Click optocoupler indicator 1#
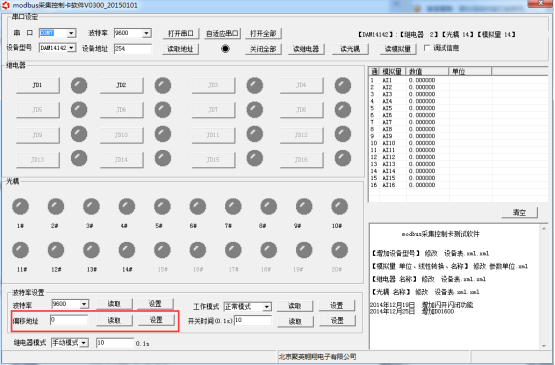 (x=21, y=206)
